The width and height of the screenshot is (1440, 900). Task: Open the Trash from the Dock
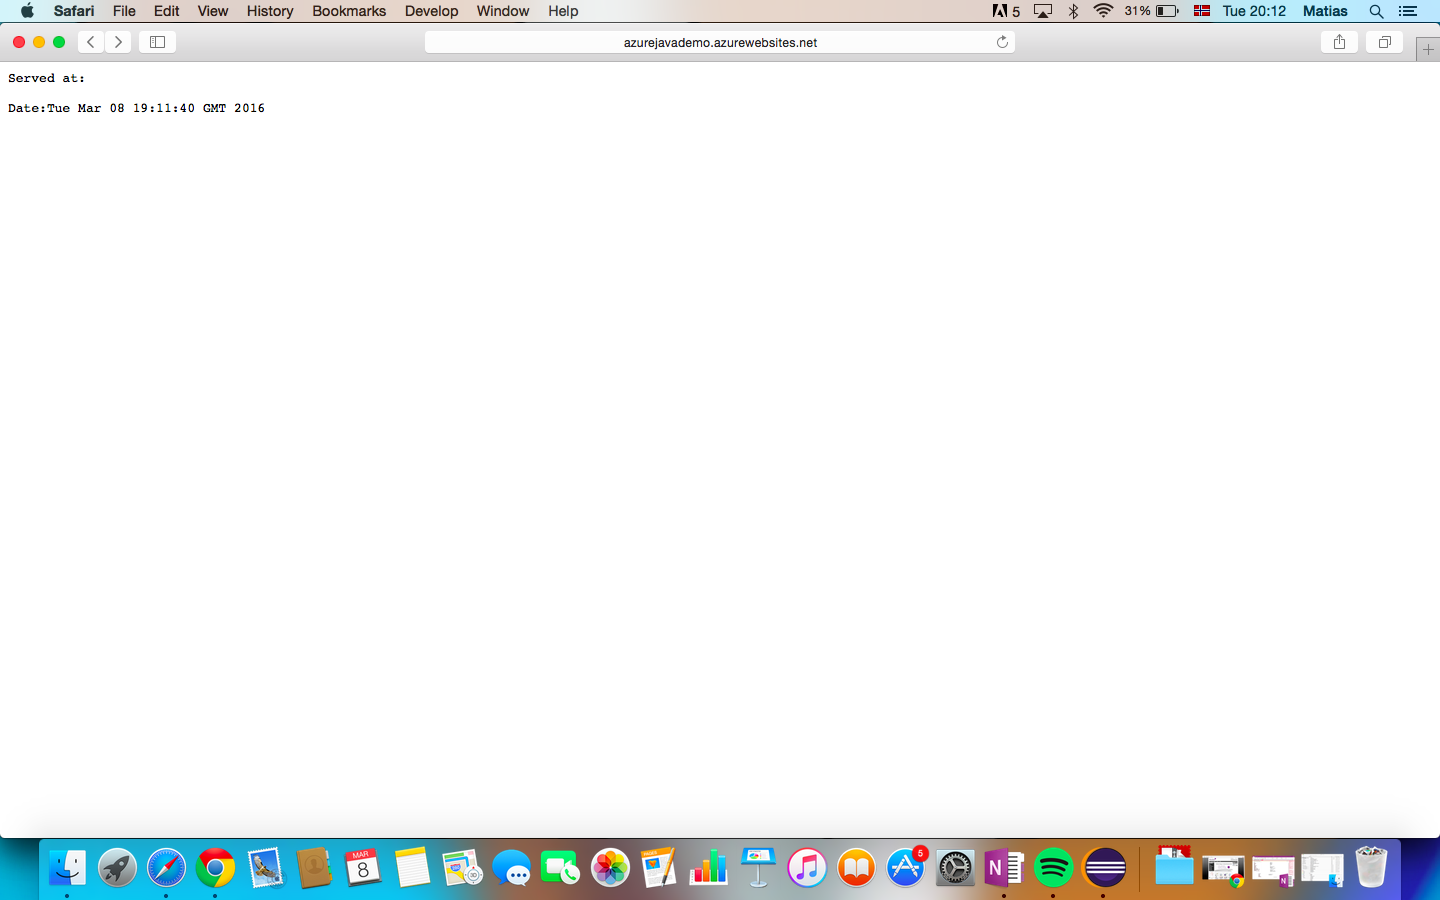1371,867
